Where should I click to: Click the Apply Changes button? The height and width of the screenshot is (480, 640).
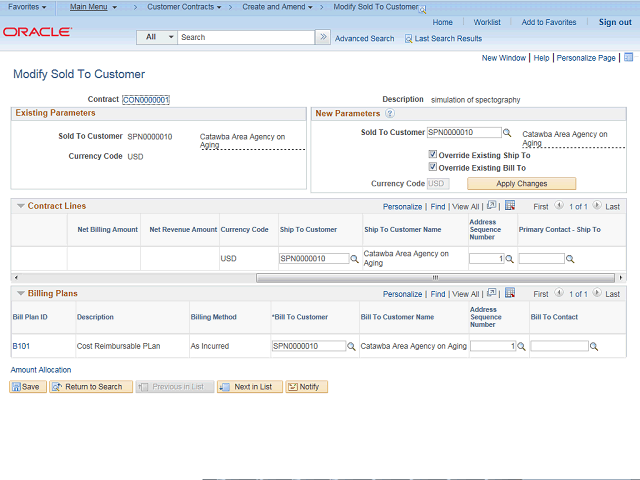[x=522, y=184]
